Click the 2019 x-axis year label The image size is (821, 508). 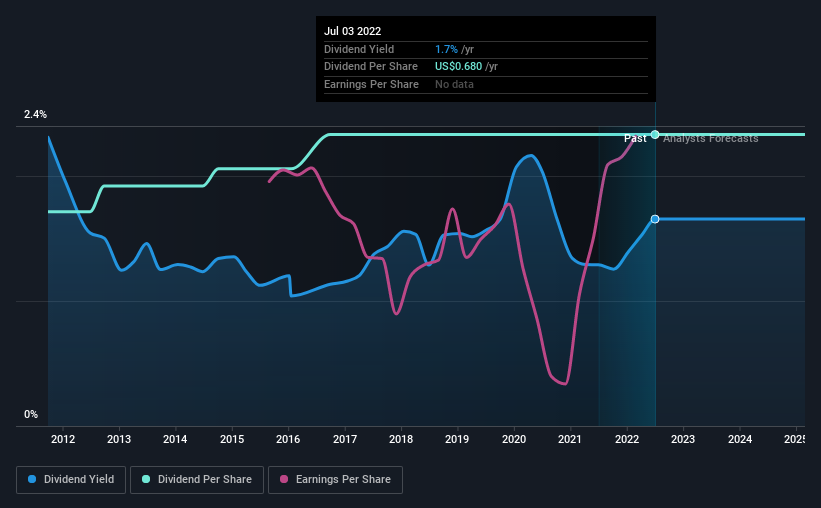pyautogui.click(x=457, y=439)
